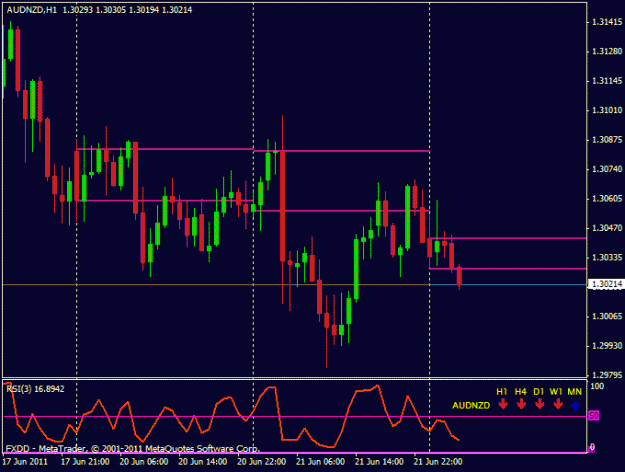Click the 1.29930 price scale value
625x472 pixels.
607,346
